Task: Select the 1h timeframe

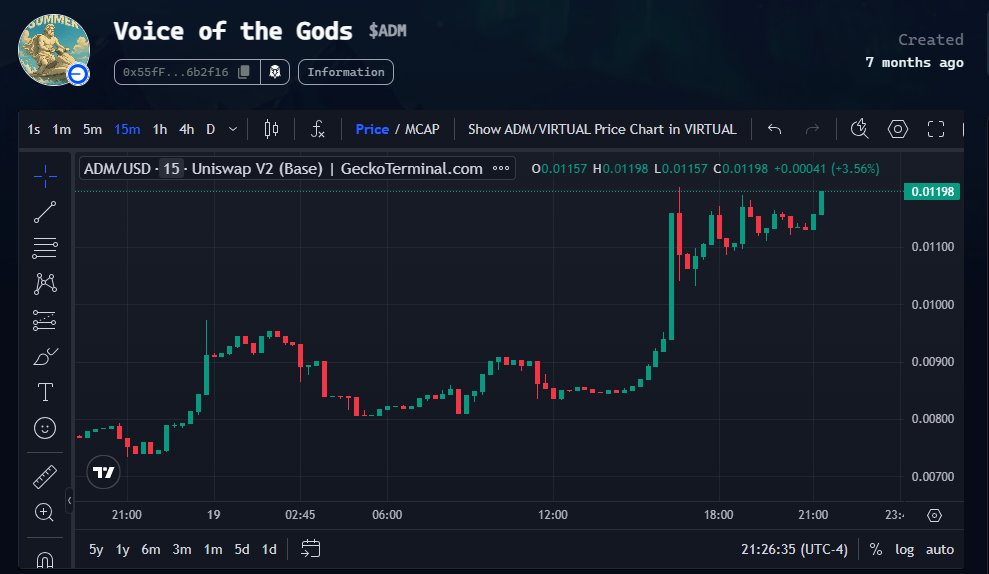Action: [x=160, y=129]
